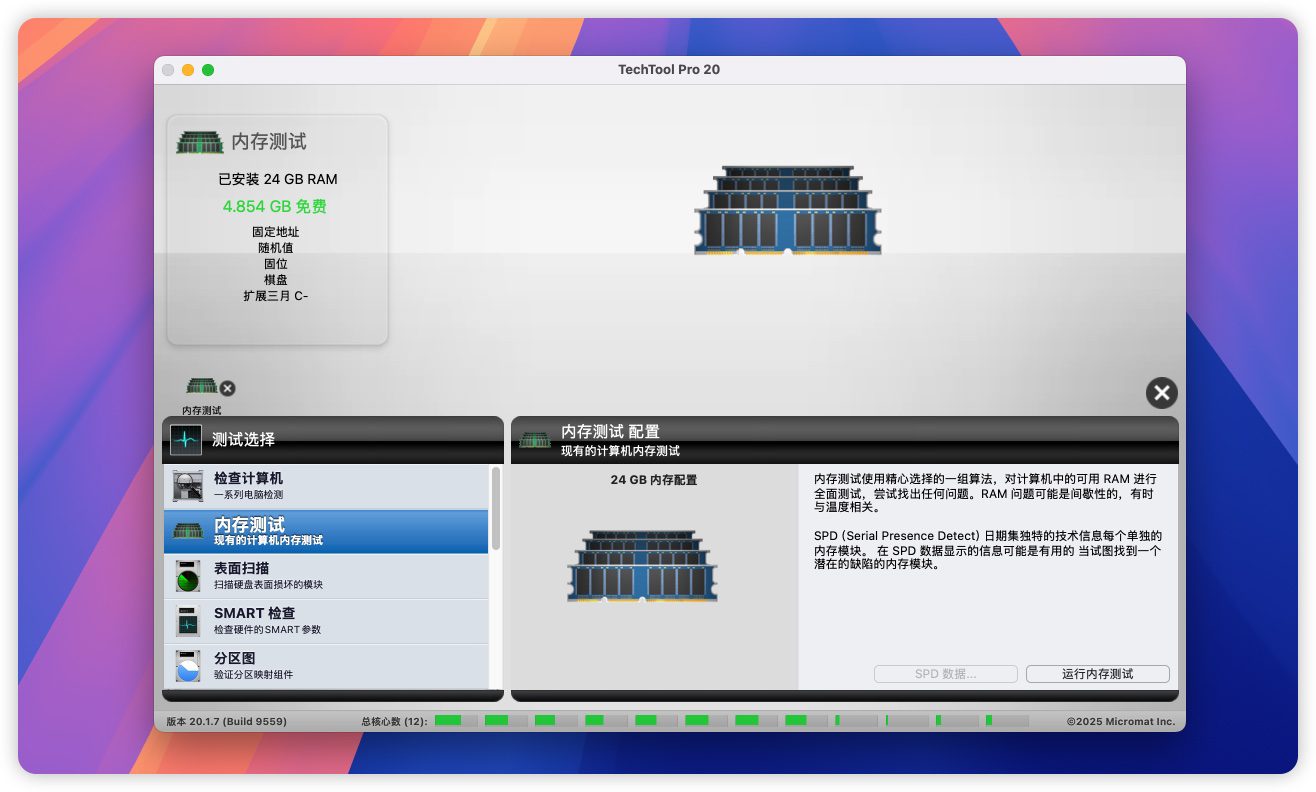This screenshot has width=1316, height=792.
Task: Click the first CPU core usage bar
Action: tap(454, 721)
